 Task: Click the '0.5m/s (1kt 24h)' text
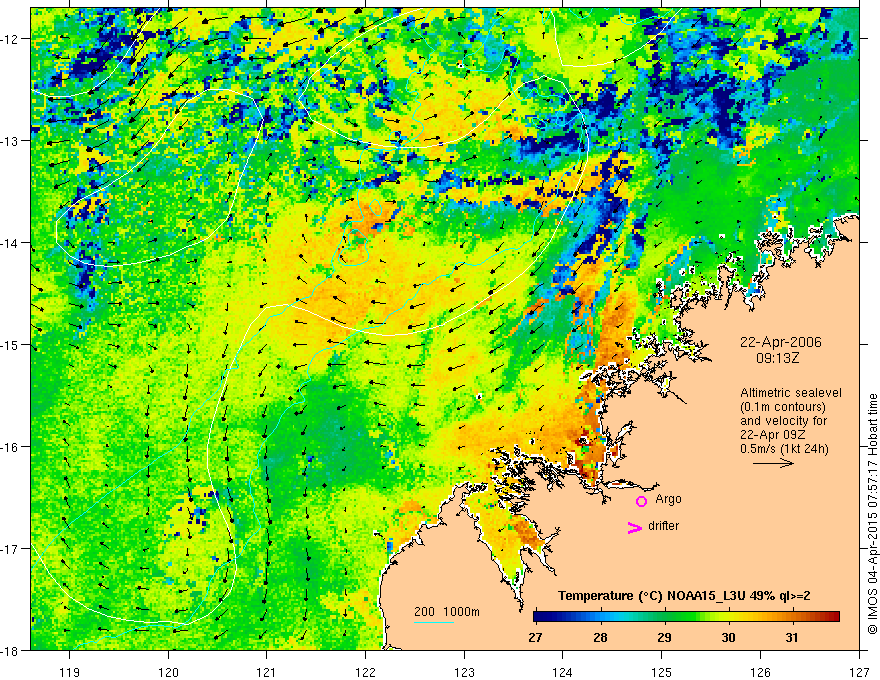[784, 449]
